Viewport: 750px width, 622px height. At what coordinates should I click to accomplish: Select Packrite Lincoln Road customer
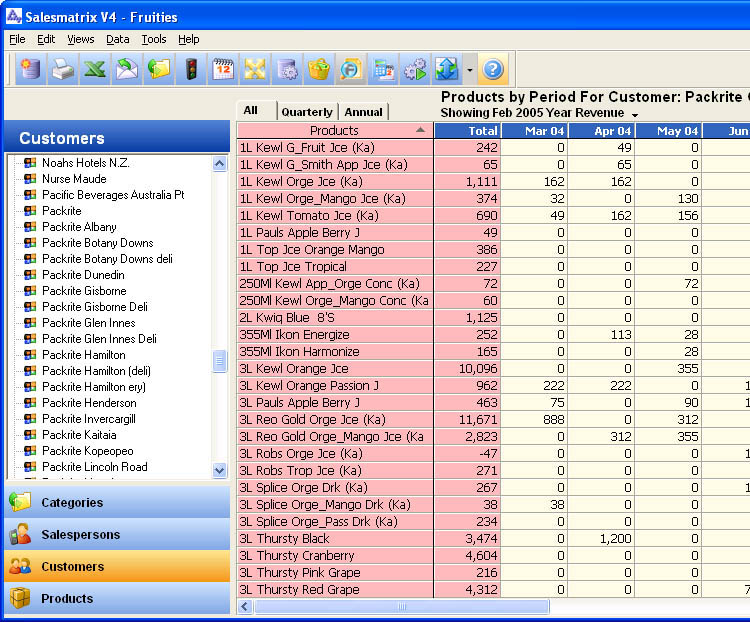95,467
